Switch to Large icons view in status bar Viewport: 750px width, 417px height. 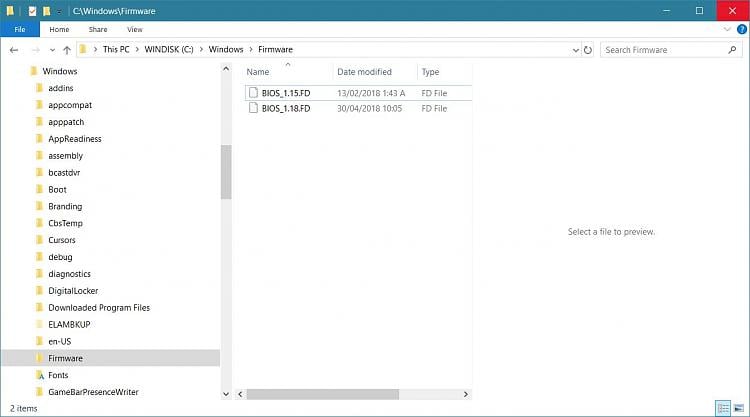739,408
